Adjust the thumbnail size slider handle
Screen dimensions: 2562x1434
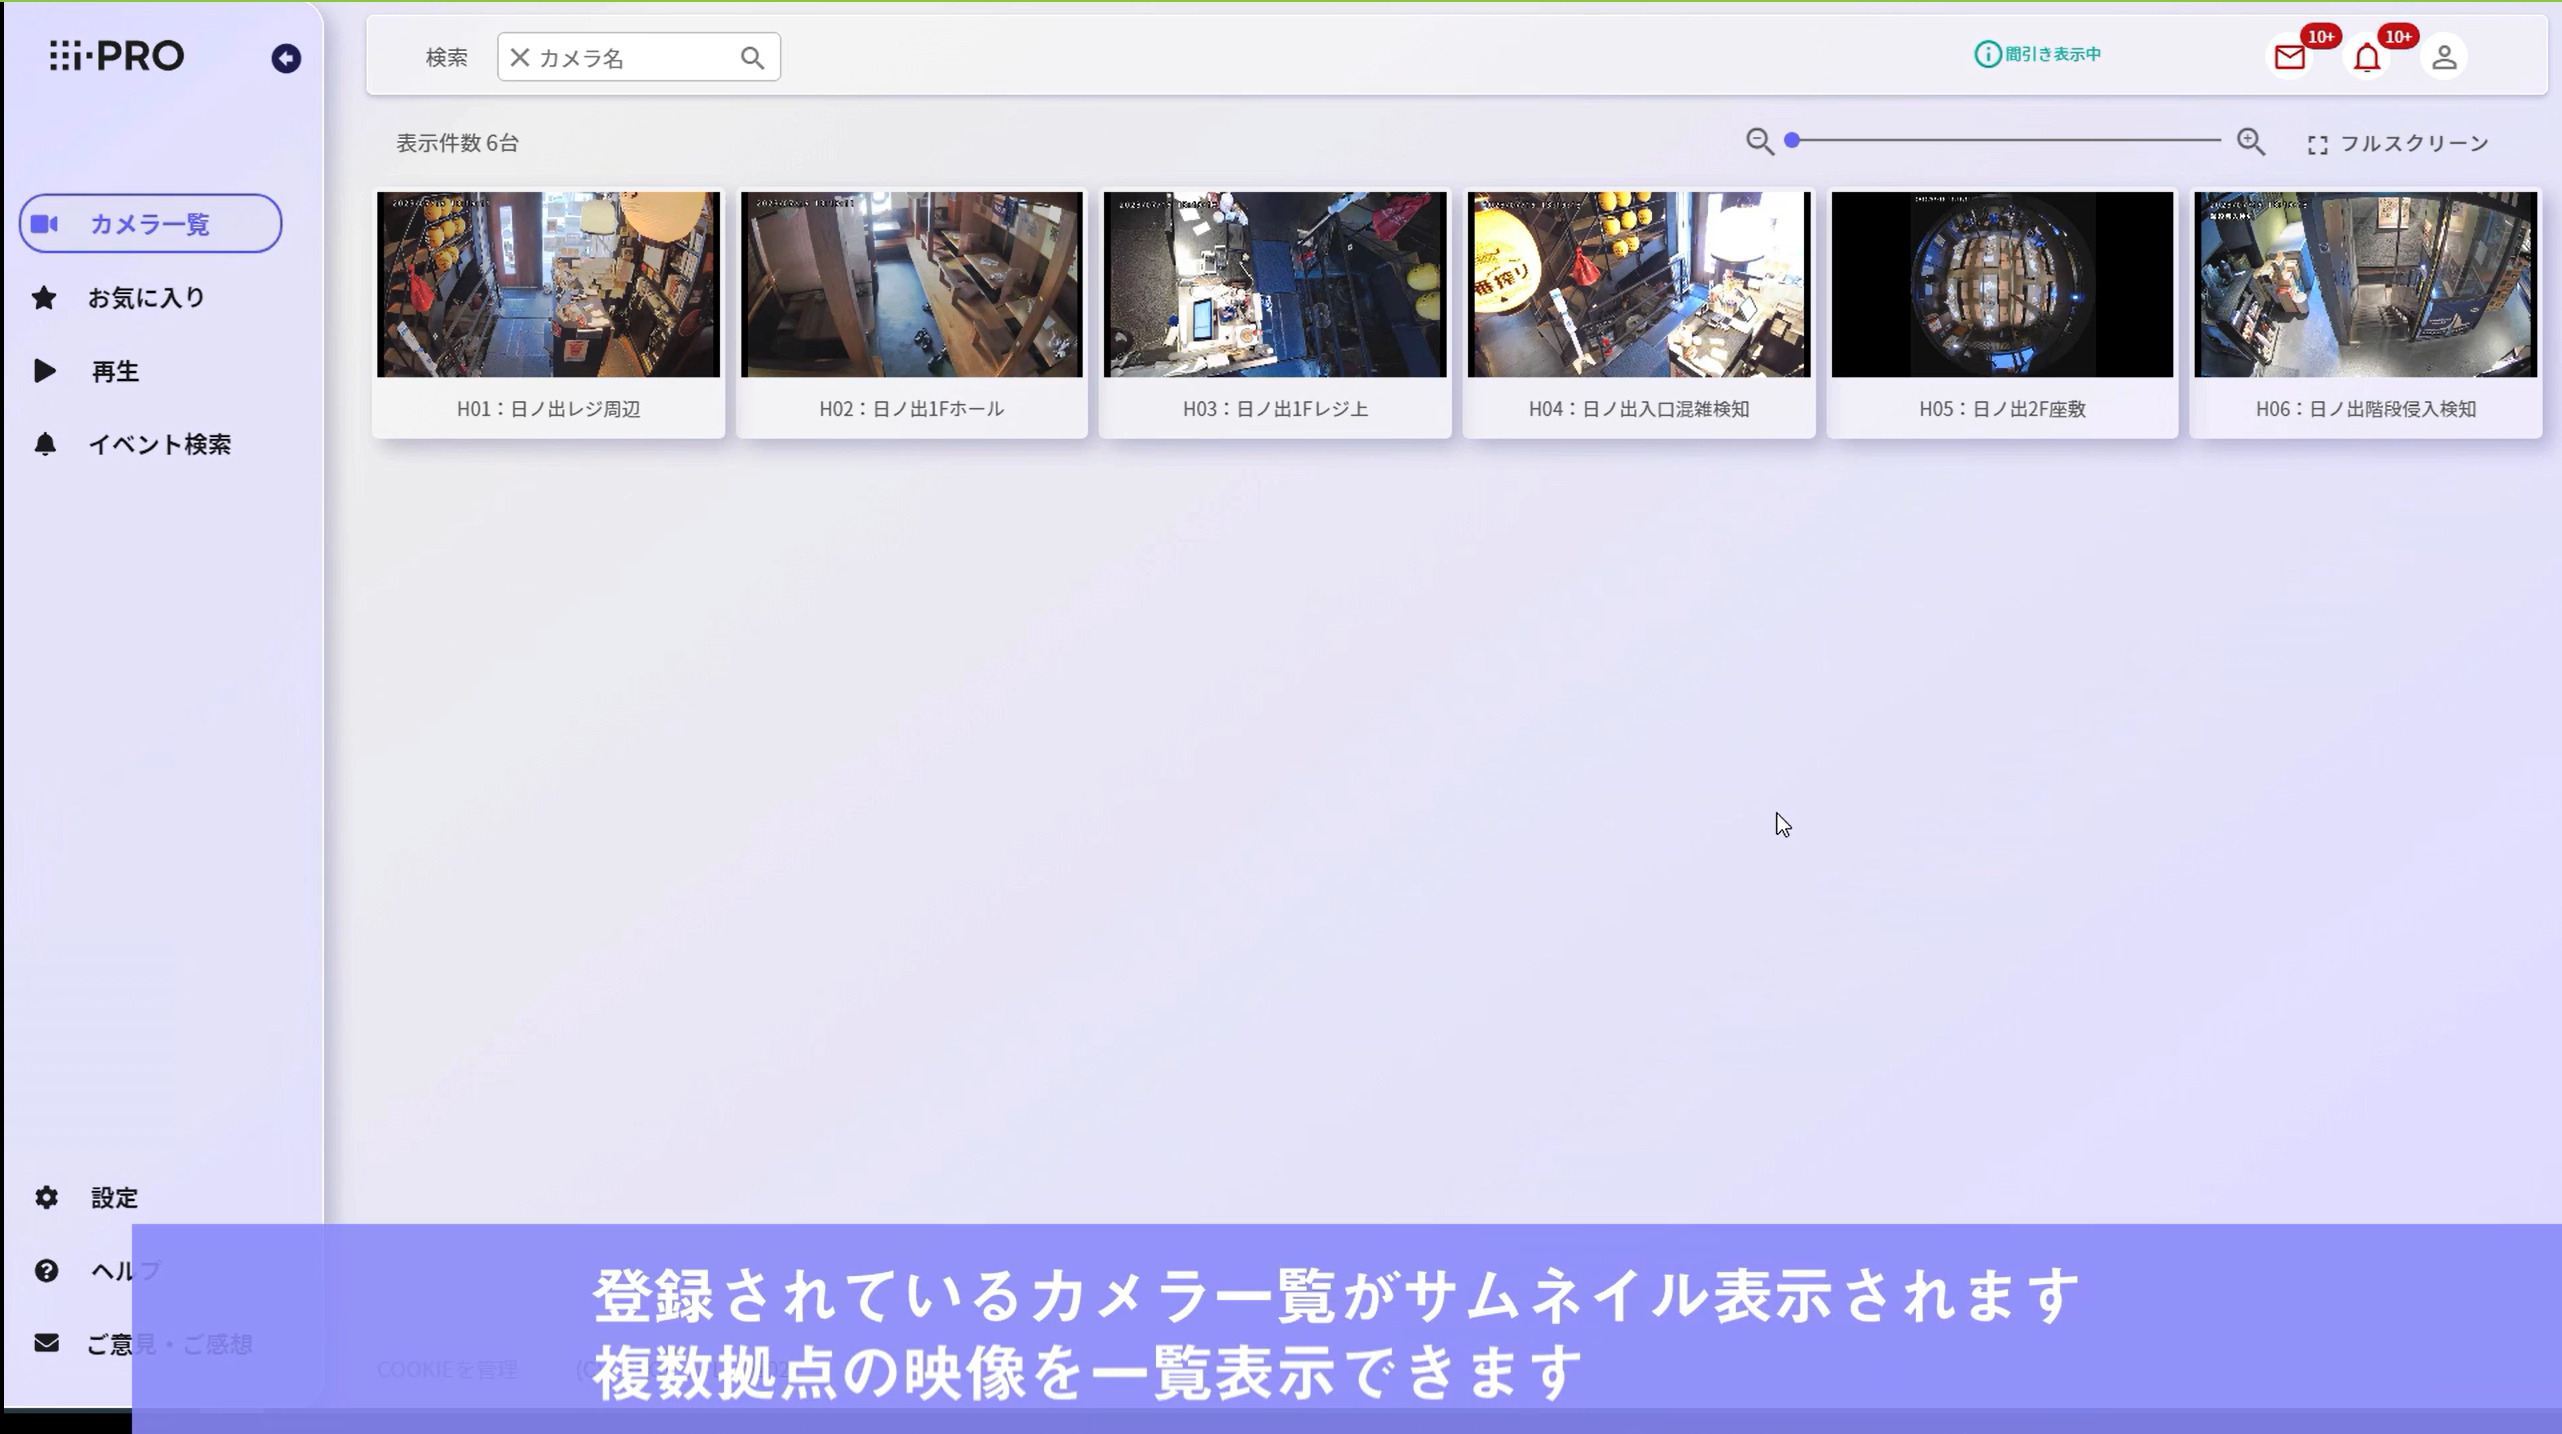(1792, 141)
